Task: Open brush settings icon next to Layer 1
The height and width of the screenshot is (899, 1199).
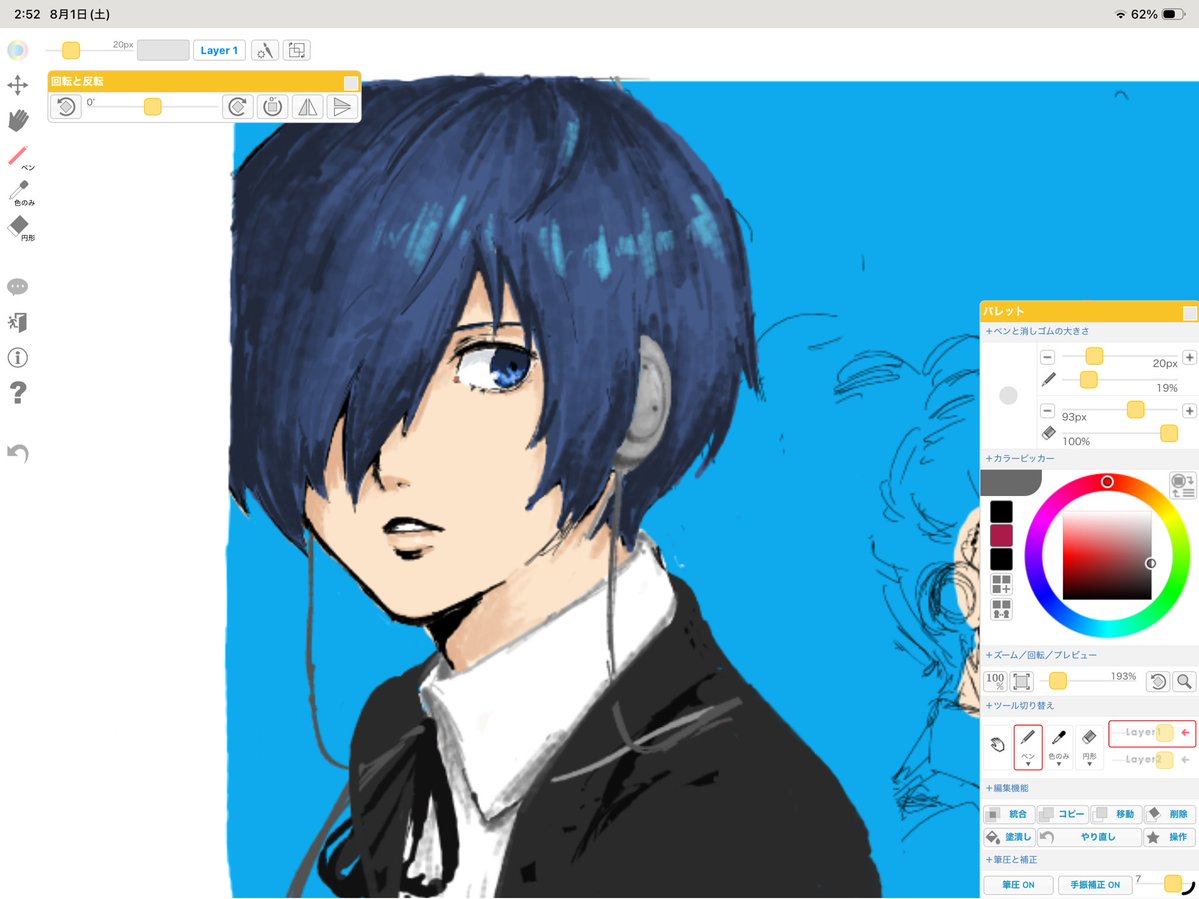Action: [265, 50]
